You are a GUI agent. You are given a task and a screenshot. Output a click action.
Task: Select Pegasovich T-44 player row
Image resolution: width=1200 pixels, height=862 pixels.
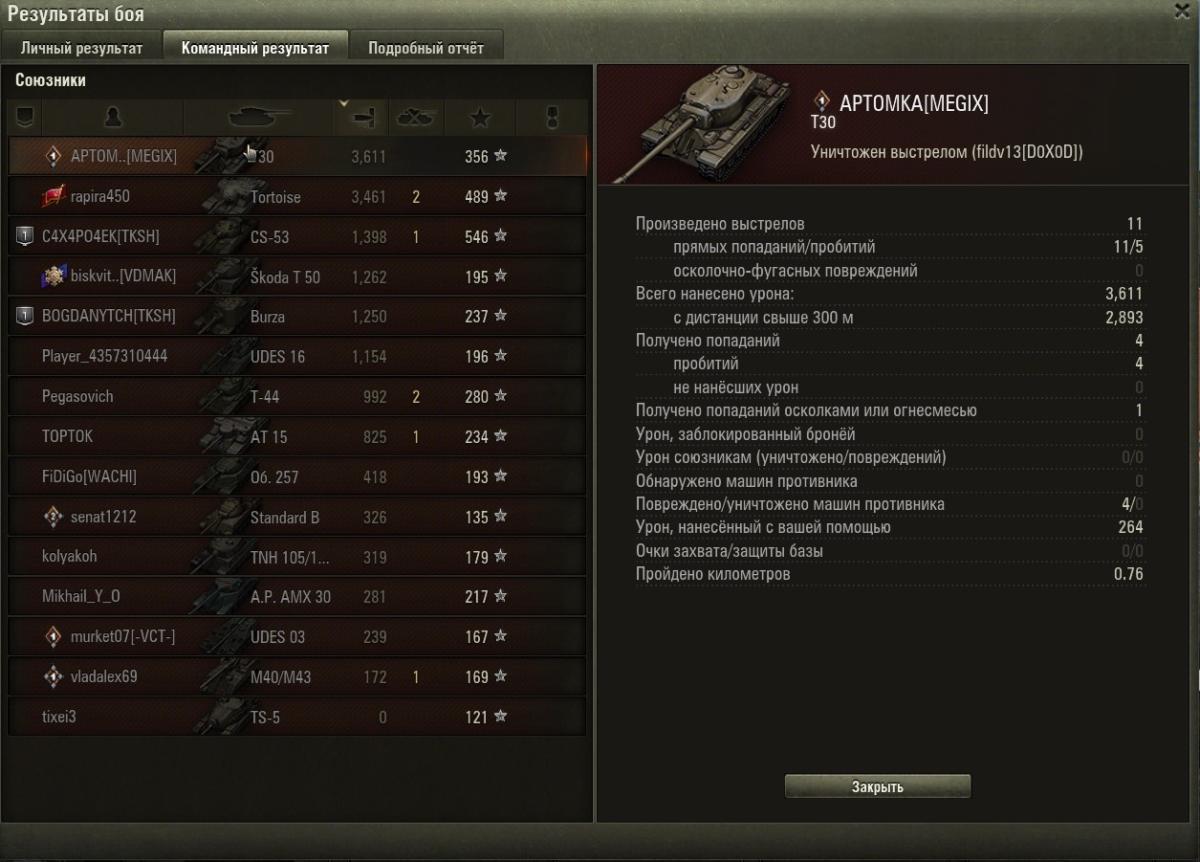tap(298, 396)
